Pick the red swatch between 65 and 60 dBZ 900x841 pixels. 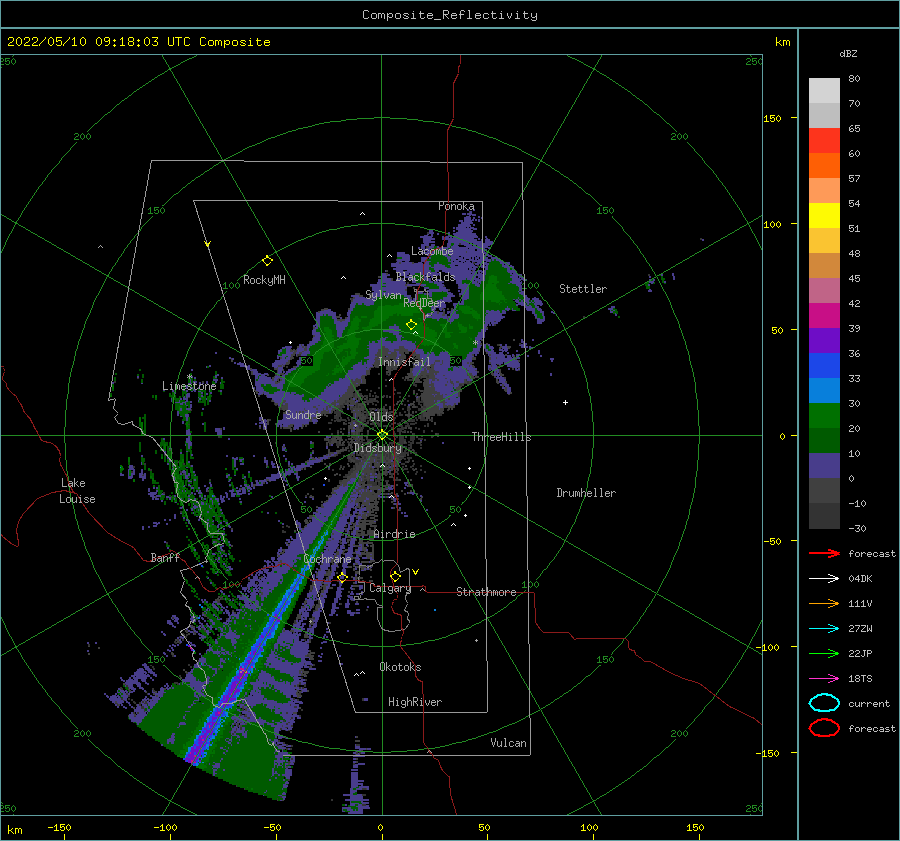pos(824,141)
